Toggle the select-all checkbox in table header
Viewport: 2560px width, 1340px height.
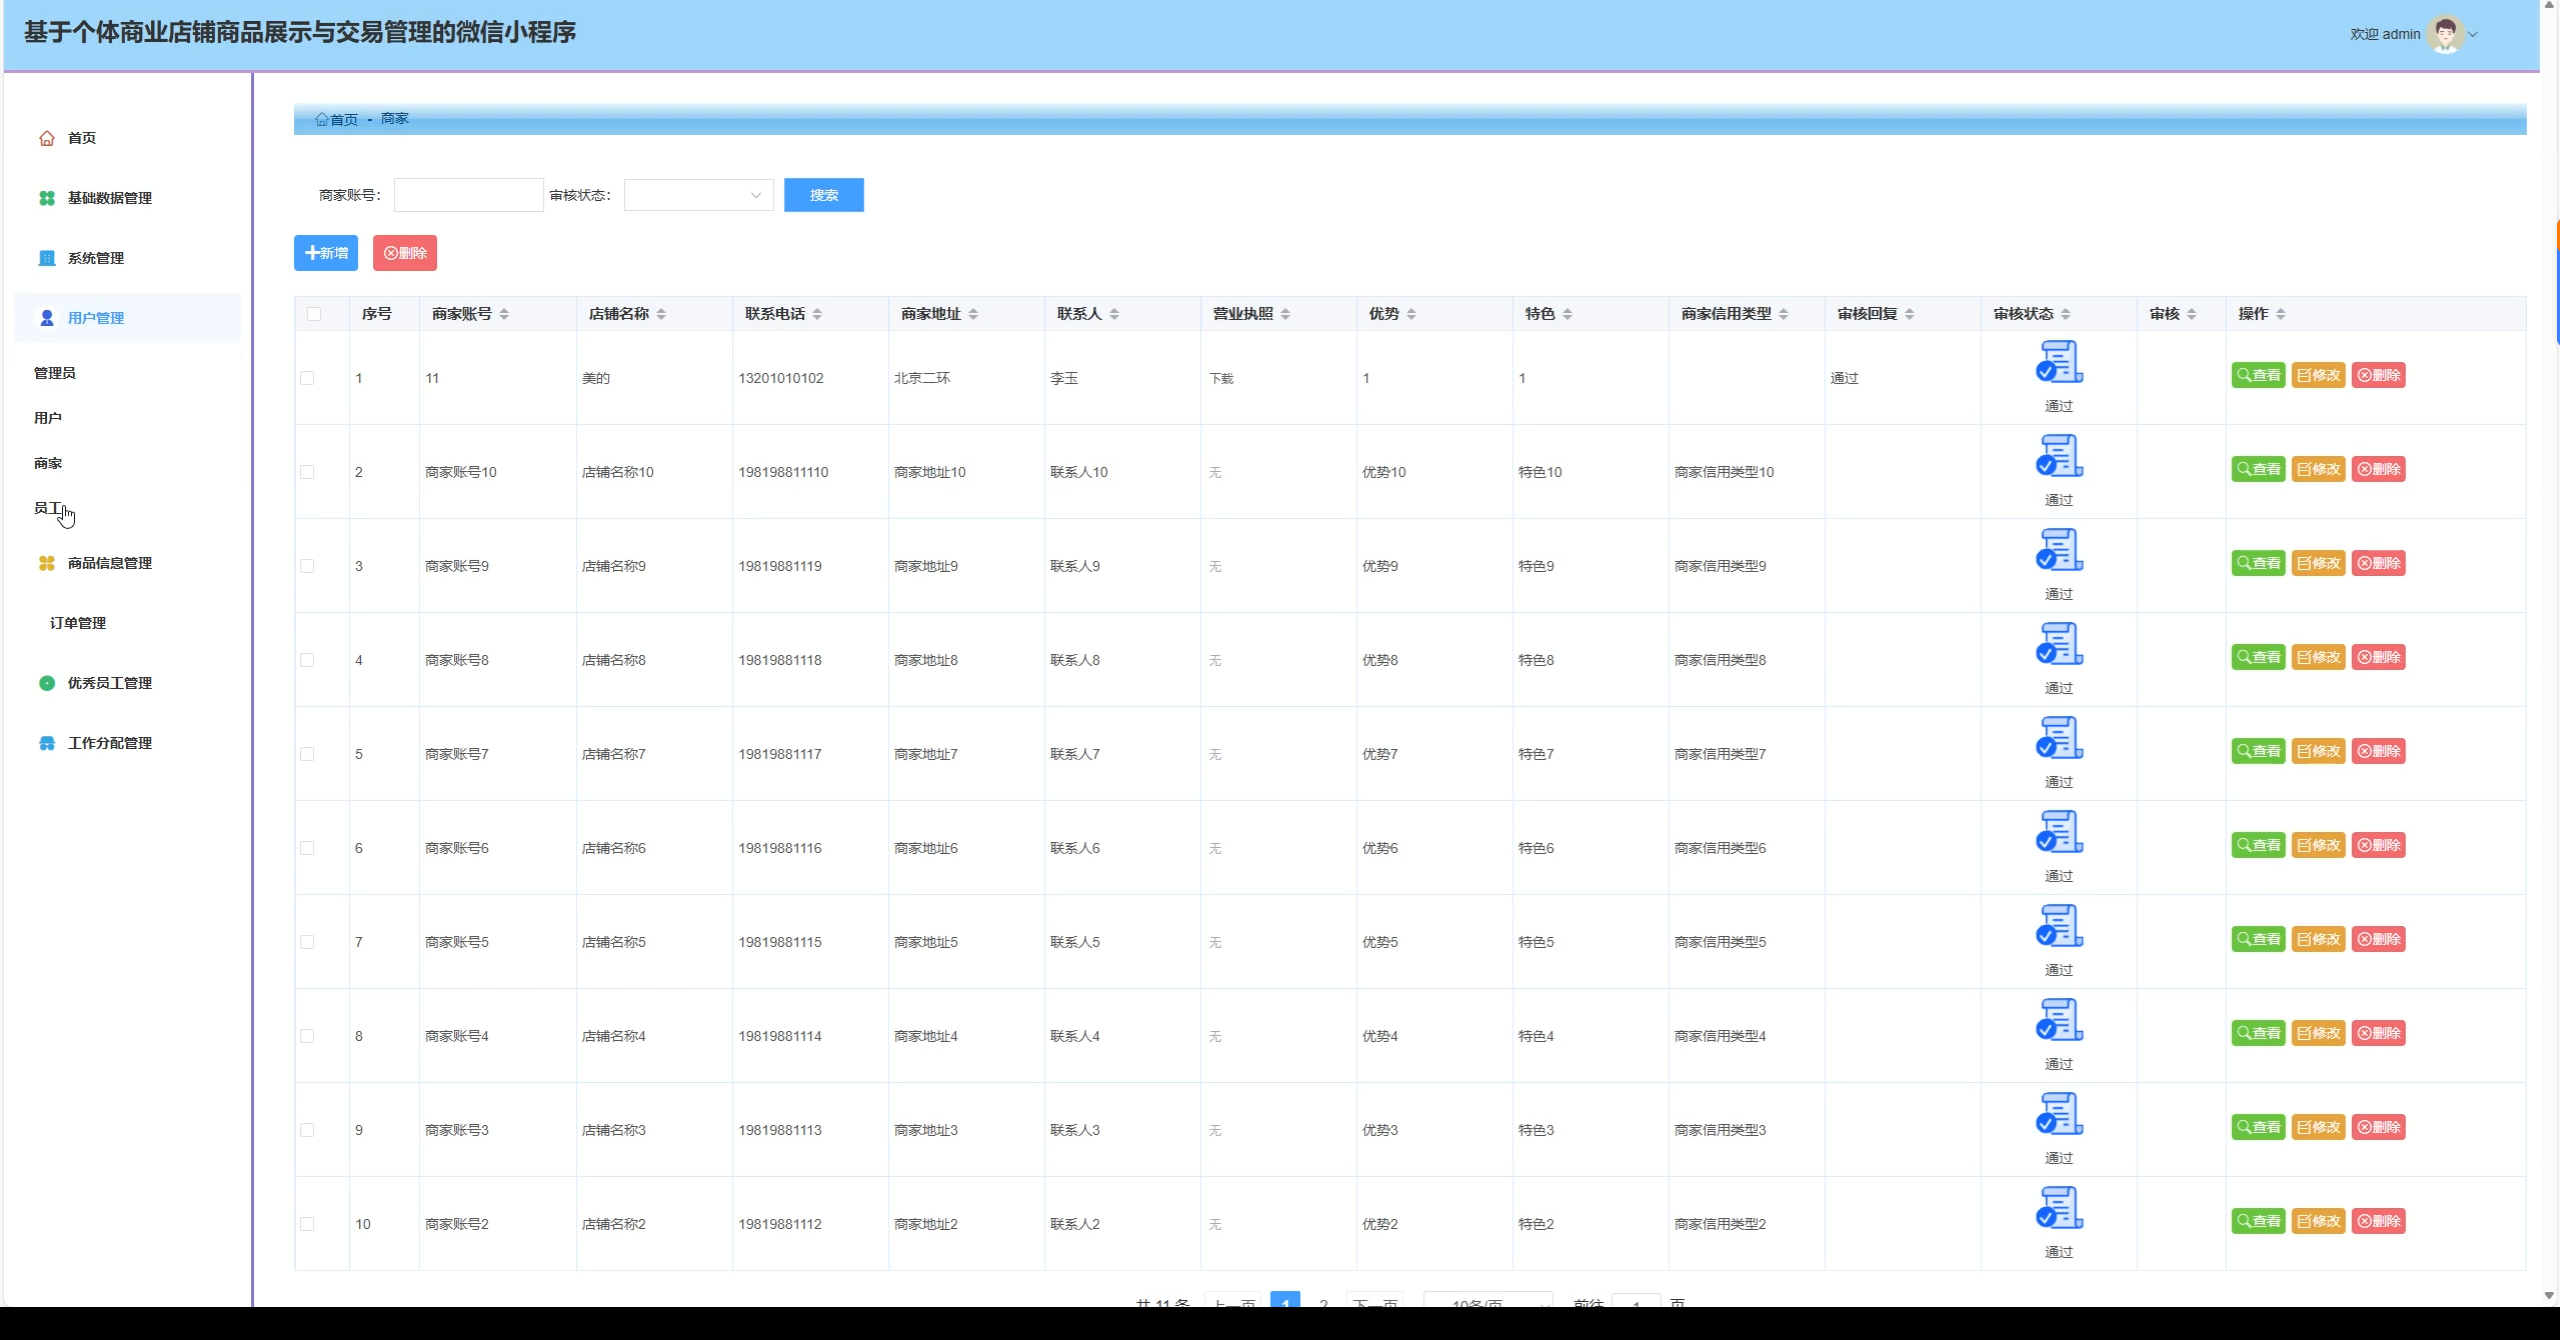click(x=314, y=314)
